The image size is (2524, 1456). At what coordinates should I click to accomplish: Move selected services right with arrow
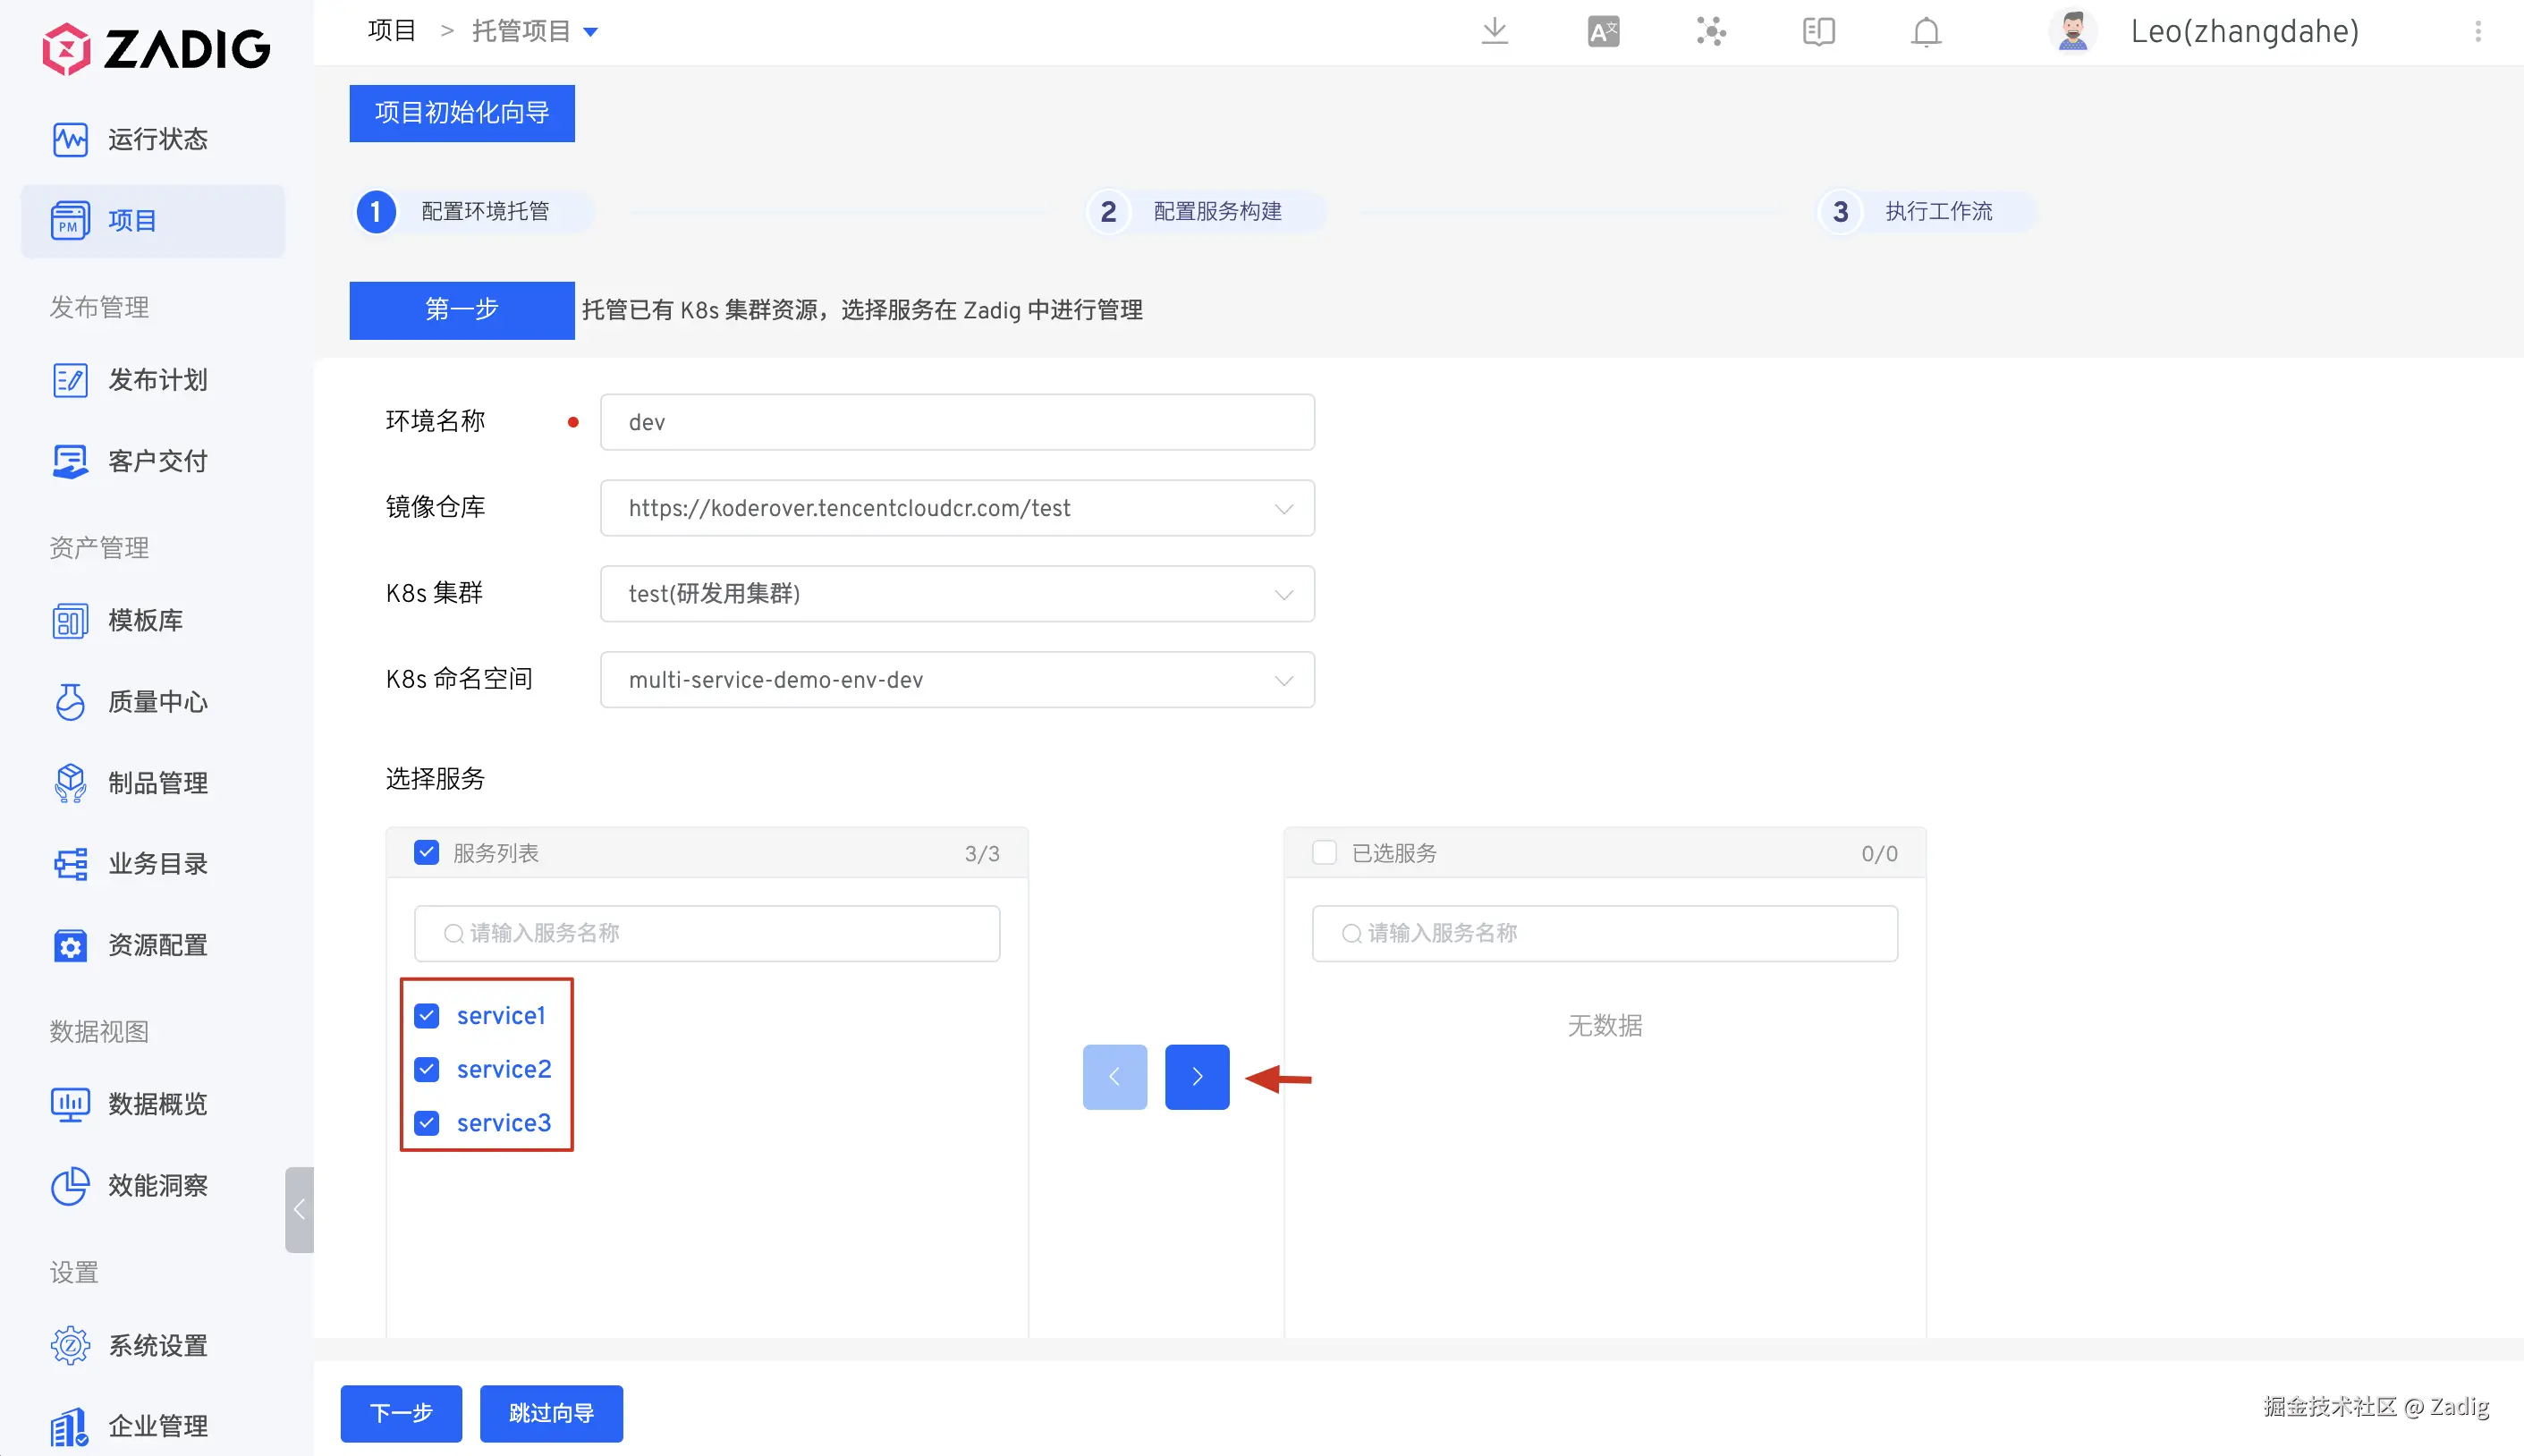tap(1196, 1077)
